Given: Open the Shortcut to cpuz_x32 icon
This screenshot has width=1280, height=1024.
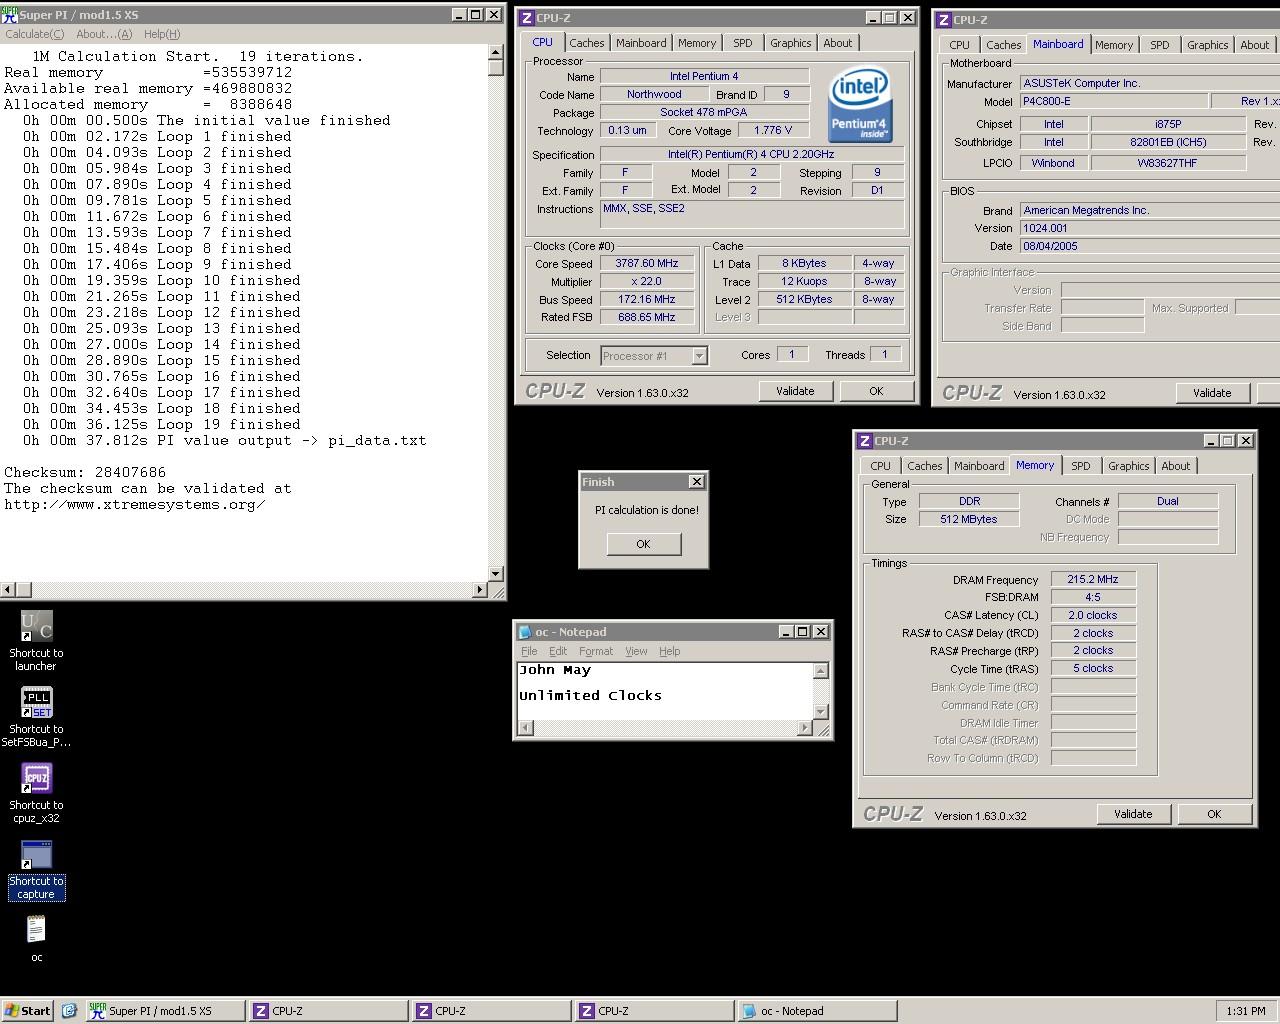Looking at the screenshot, I should 36,793.
